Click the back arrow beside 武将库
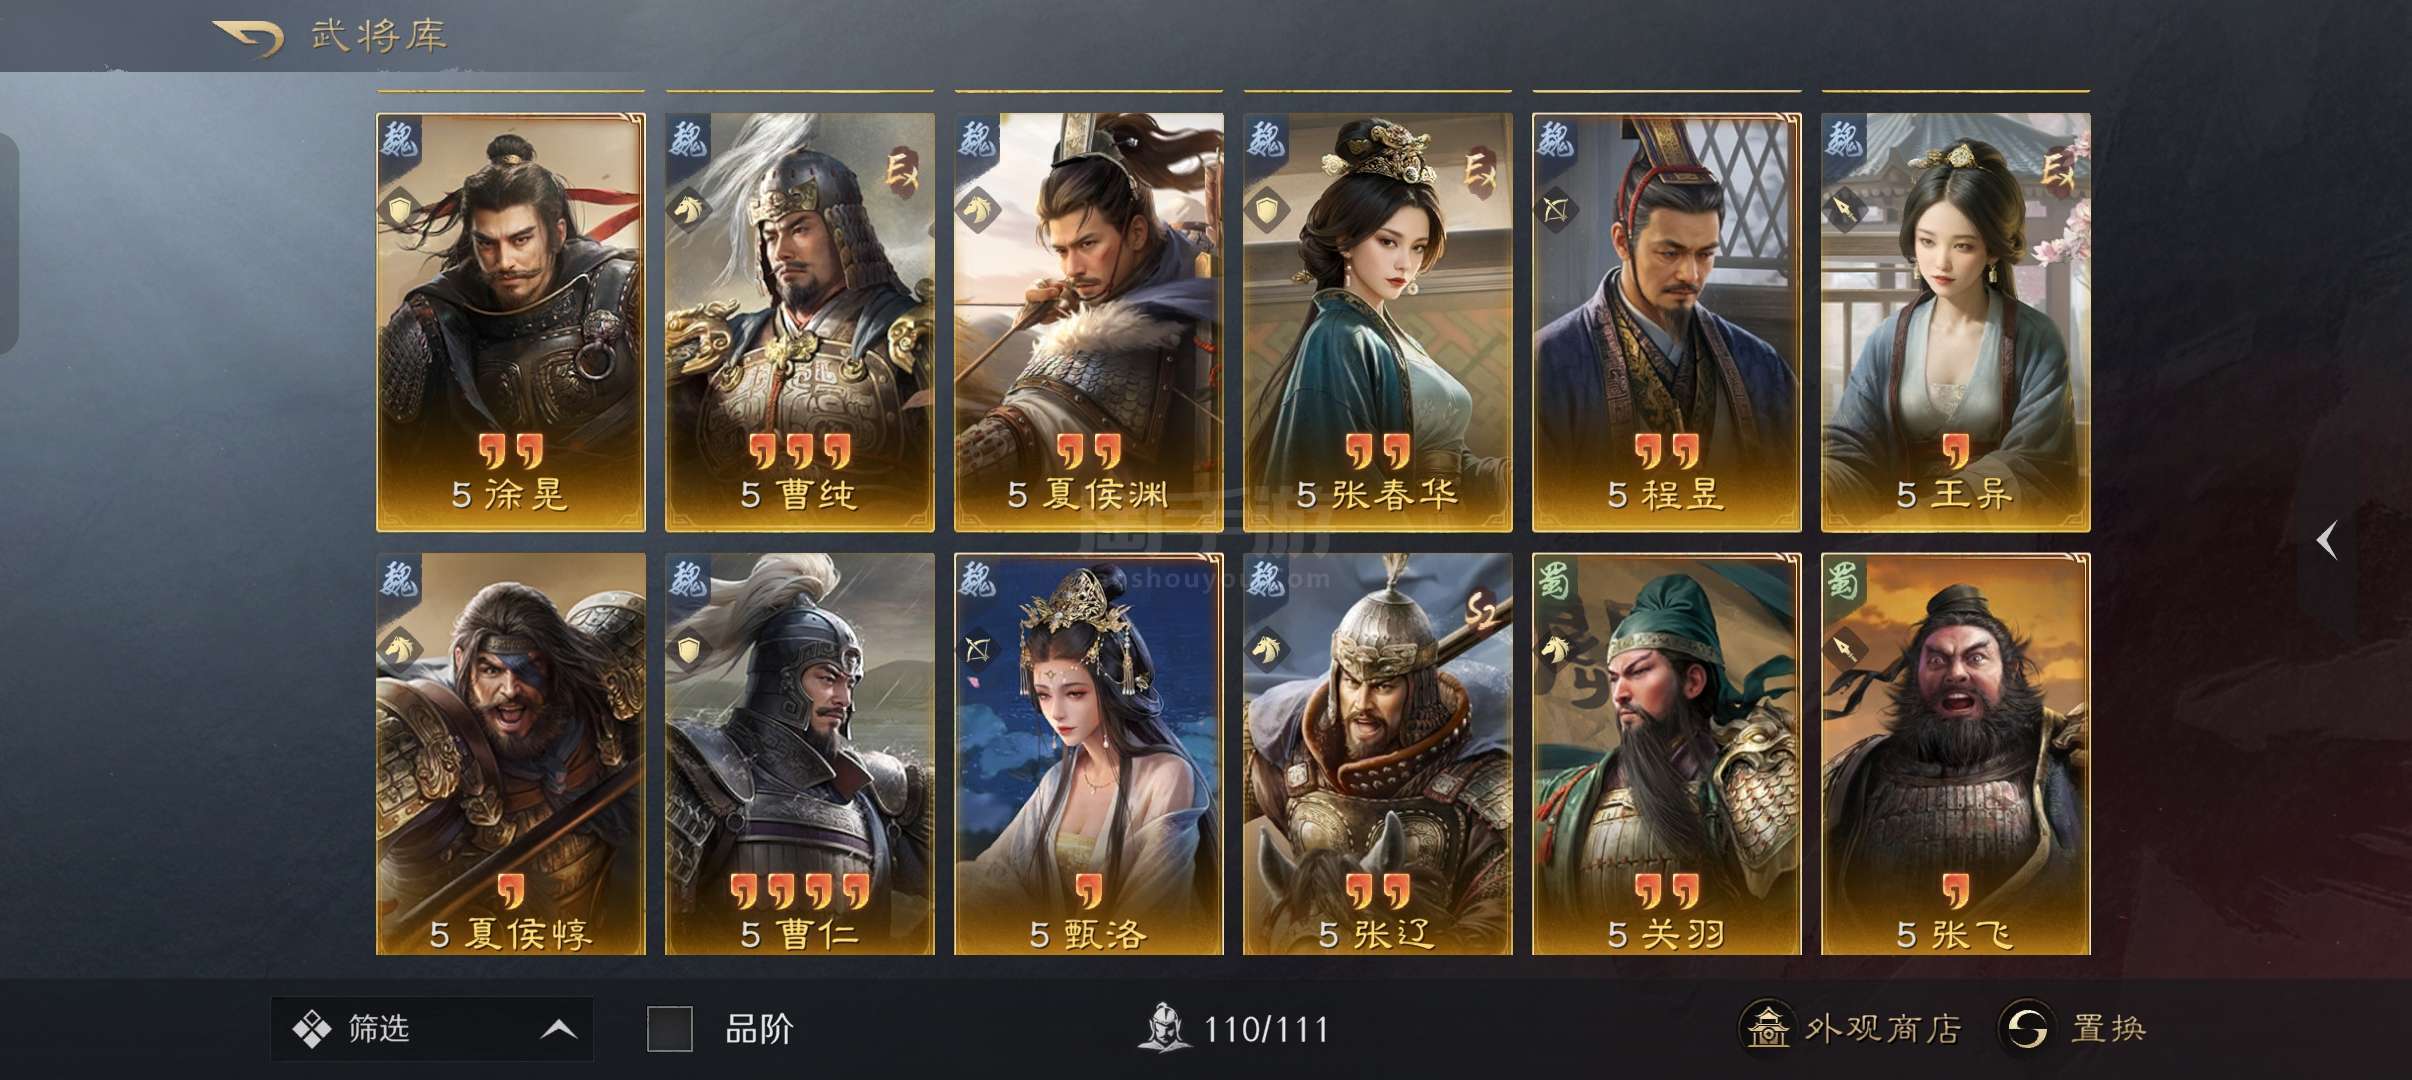Screen dimensions: 2412x1080 [248, 37]
